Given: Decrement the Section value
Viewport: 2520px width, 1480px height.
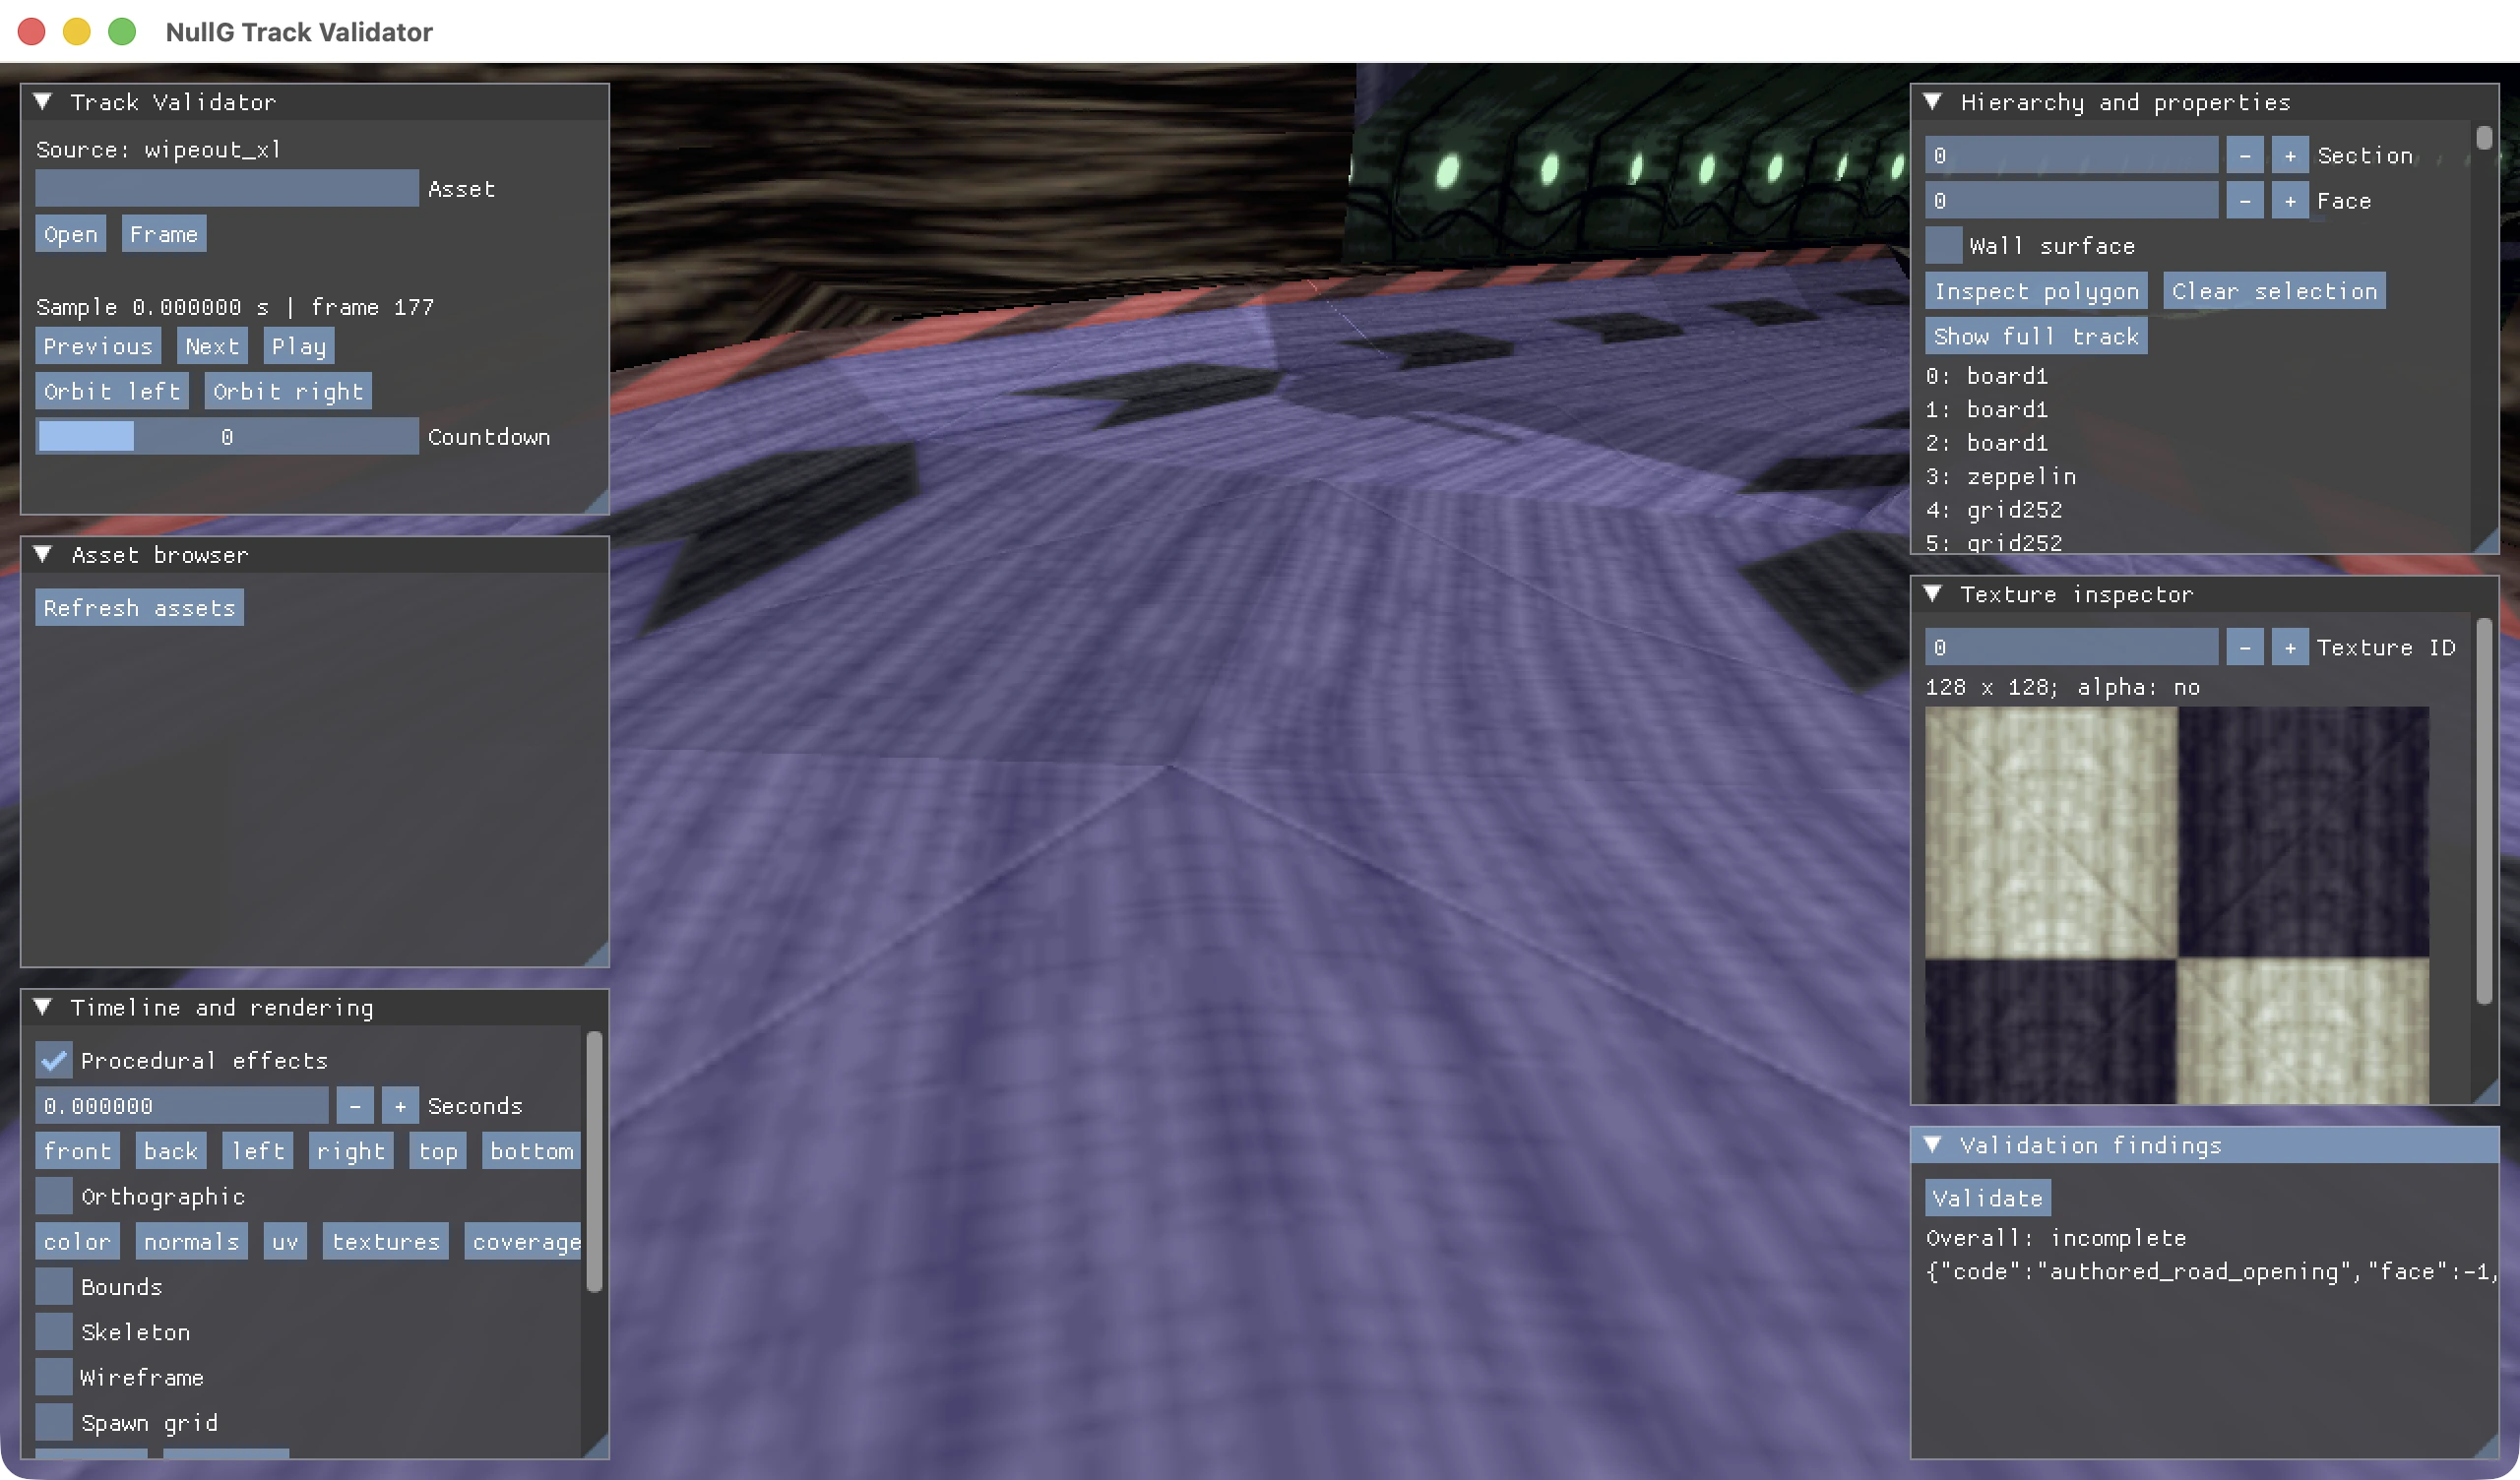Looking at the screenshot, I should point(2245,155).
